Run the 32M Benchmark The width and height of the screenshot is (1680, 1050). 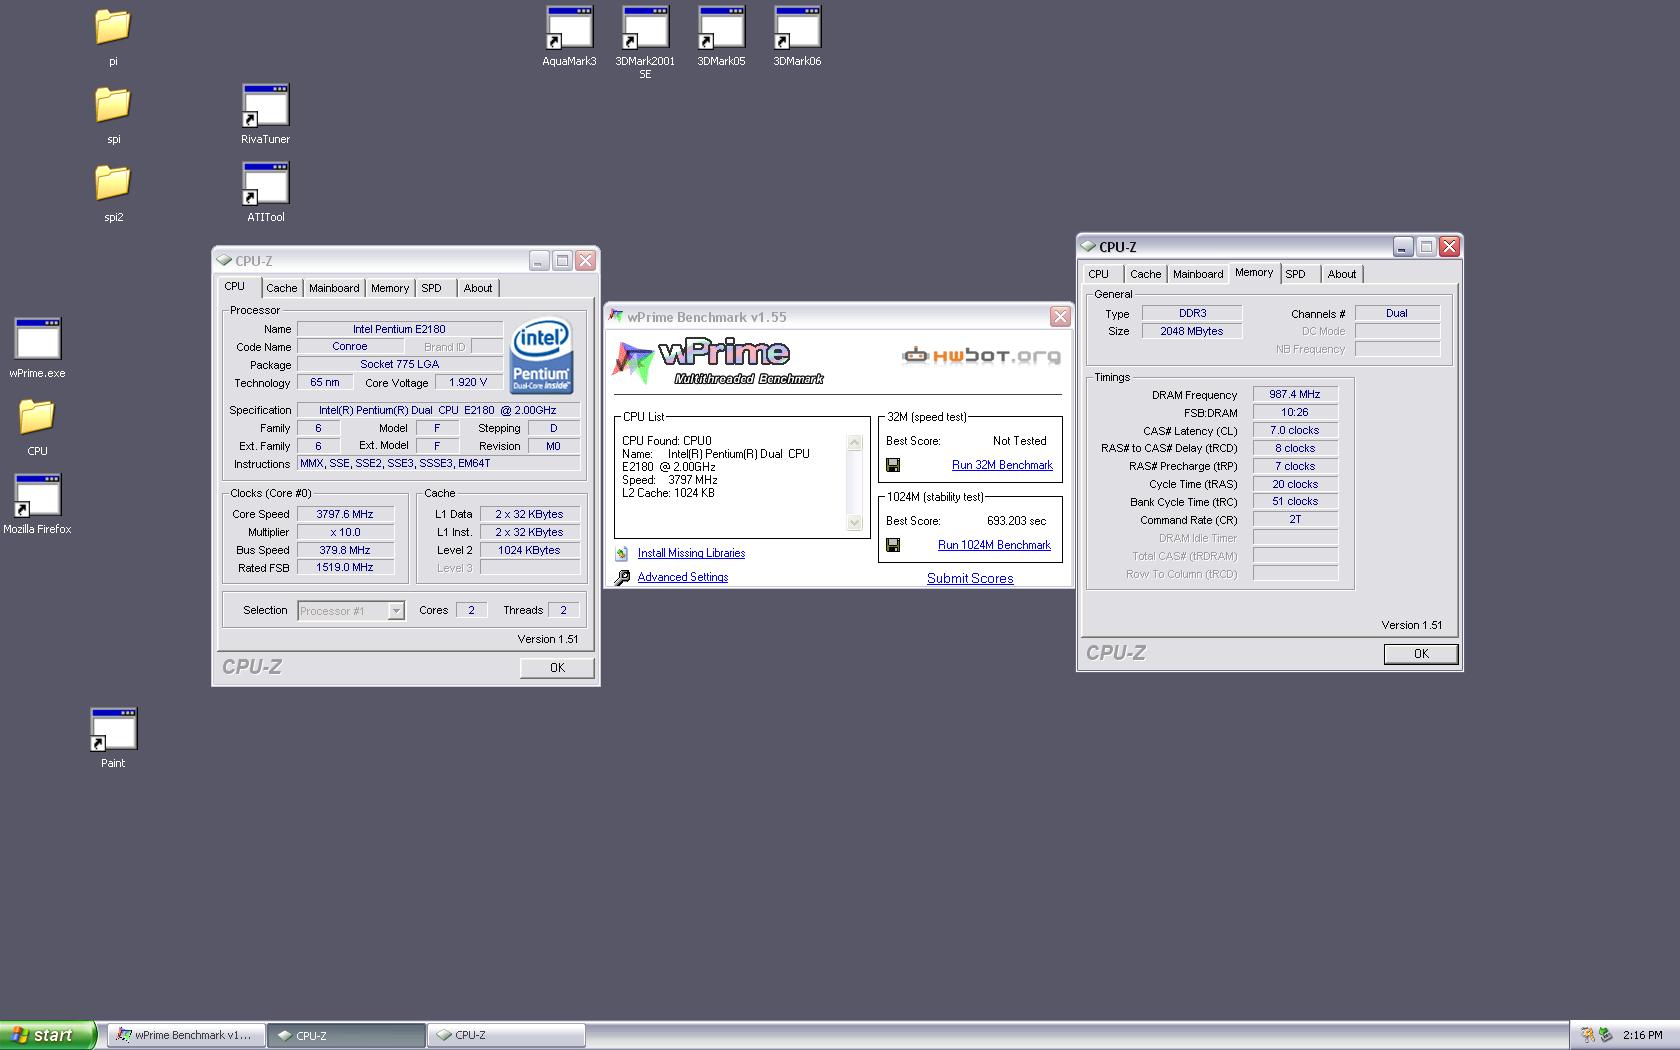[1002, 465]
